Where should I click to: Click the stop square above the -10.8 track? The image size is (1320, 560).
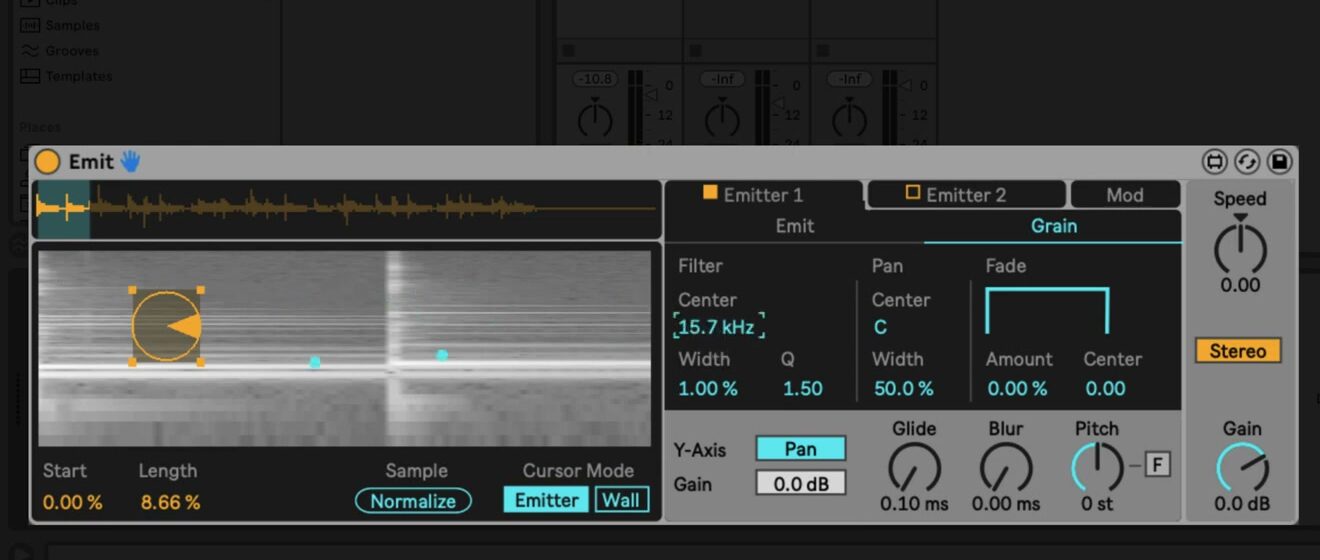click(x=568, y=50)
